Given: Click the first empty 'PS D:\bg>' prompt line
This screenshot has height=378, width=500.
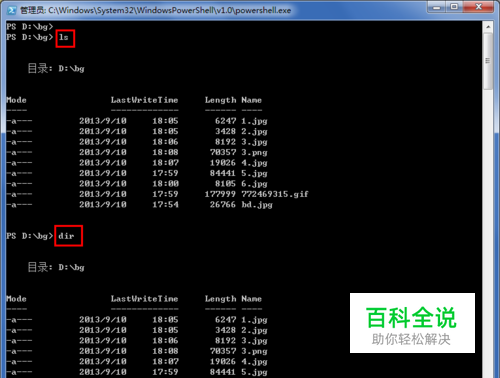Looking at the screenshot, I should point(30,27).
